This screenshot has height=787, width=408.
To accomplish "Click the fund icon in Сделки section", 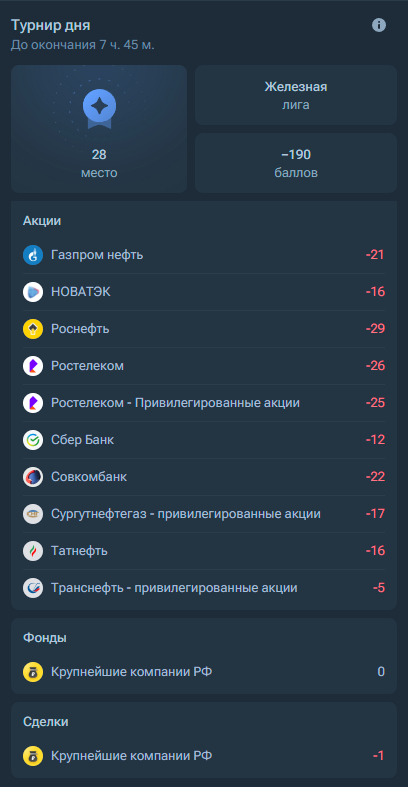I will pyautogui.click(x=33, y=755).
